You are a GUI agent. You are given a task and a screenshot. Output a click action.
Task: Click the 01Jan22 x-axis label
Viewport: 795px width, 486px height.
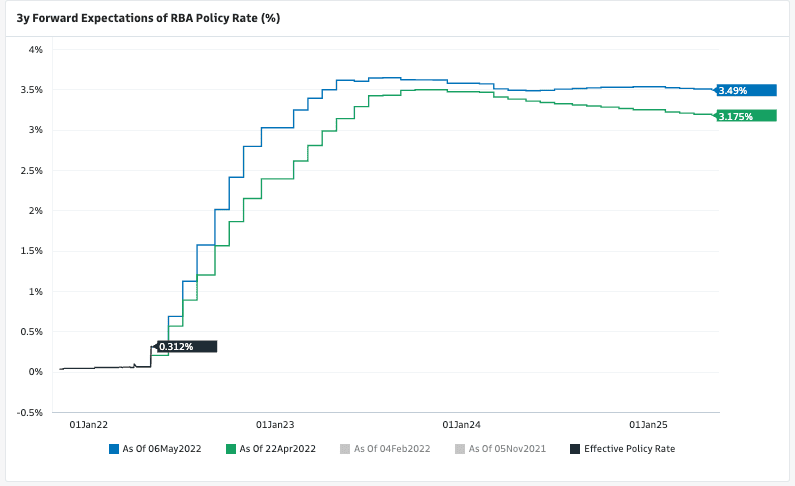pyautogui.click(x=87, y=425)
